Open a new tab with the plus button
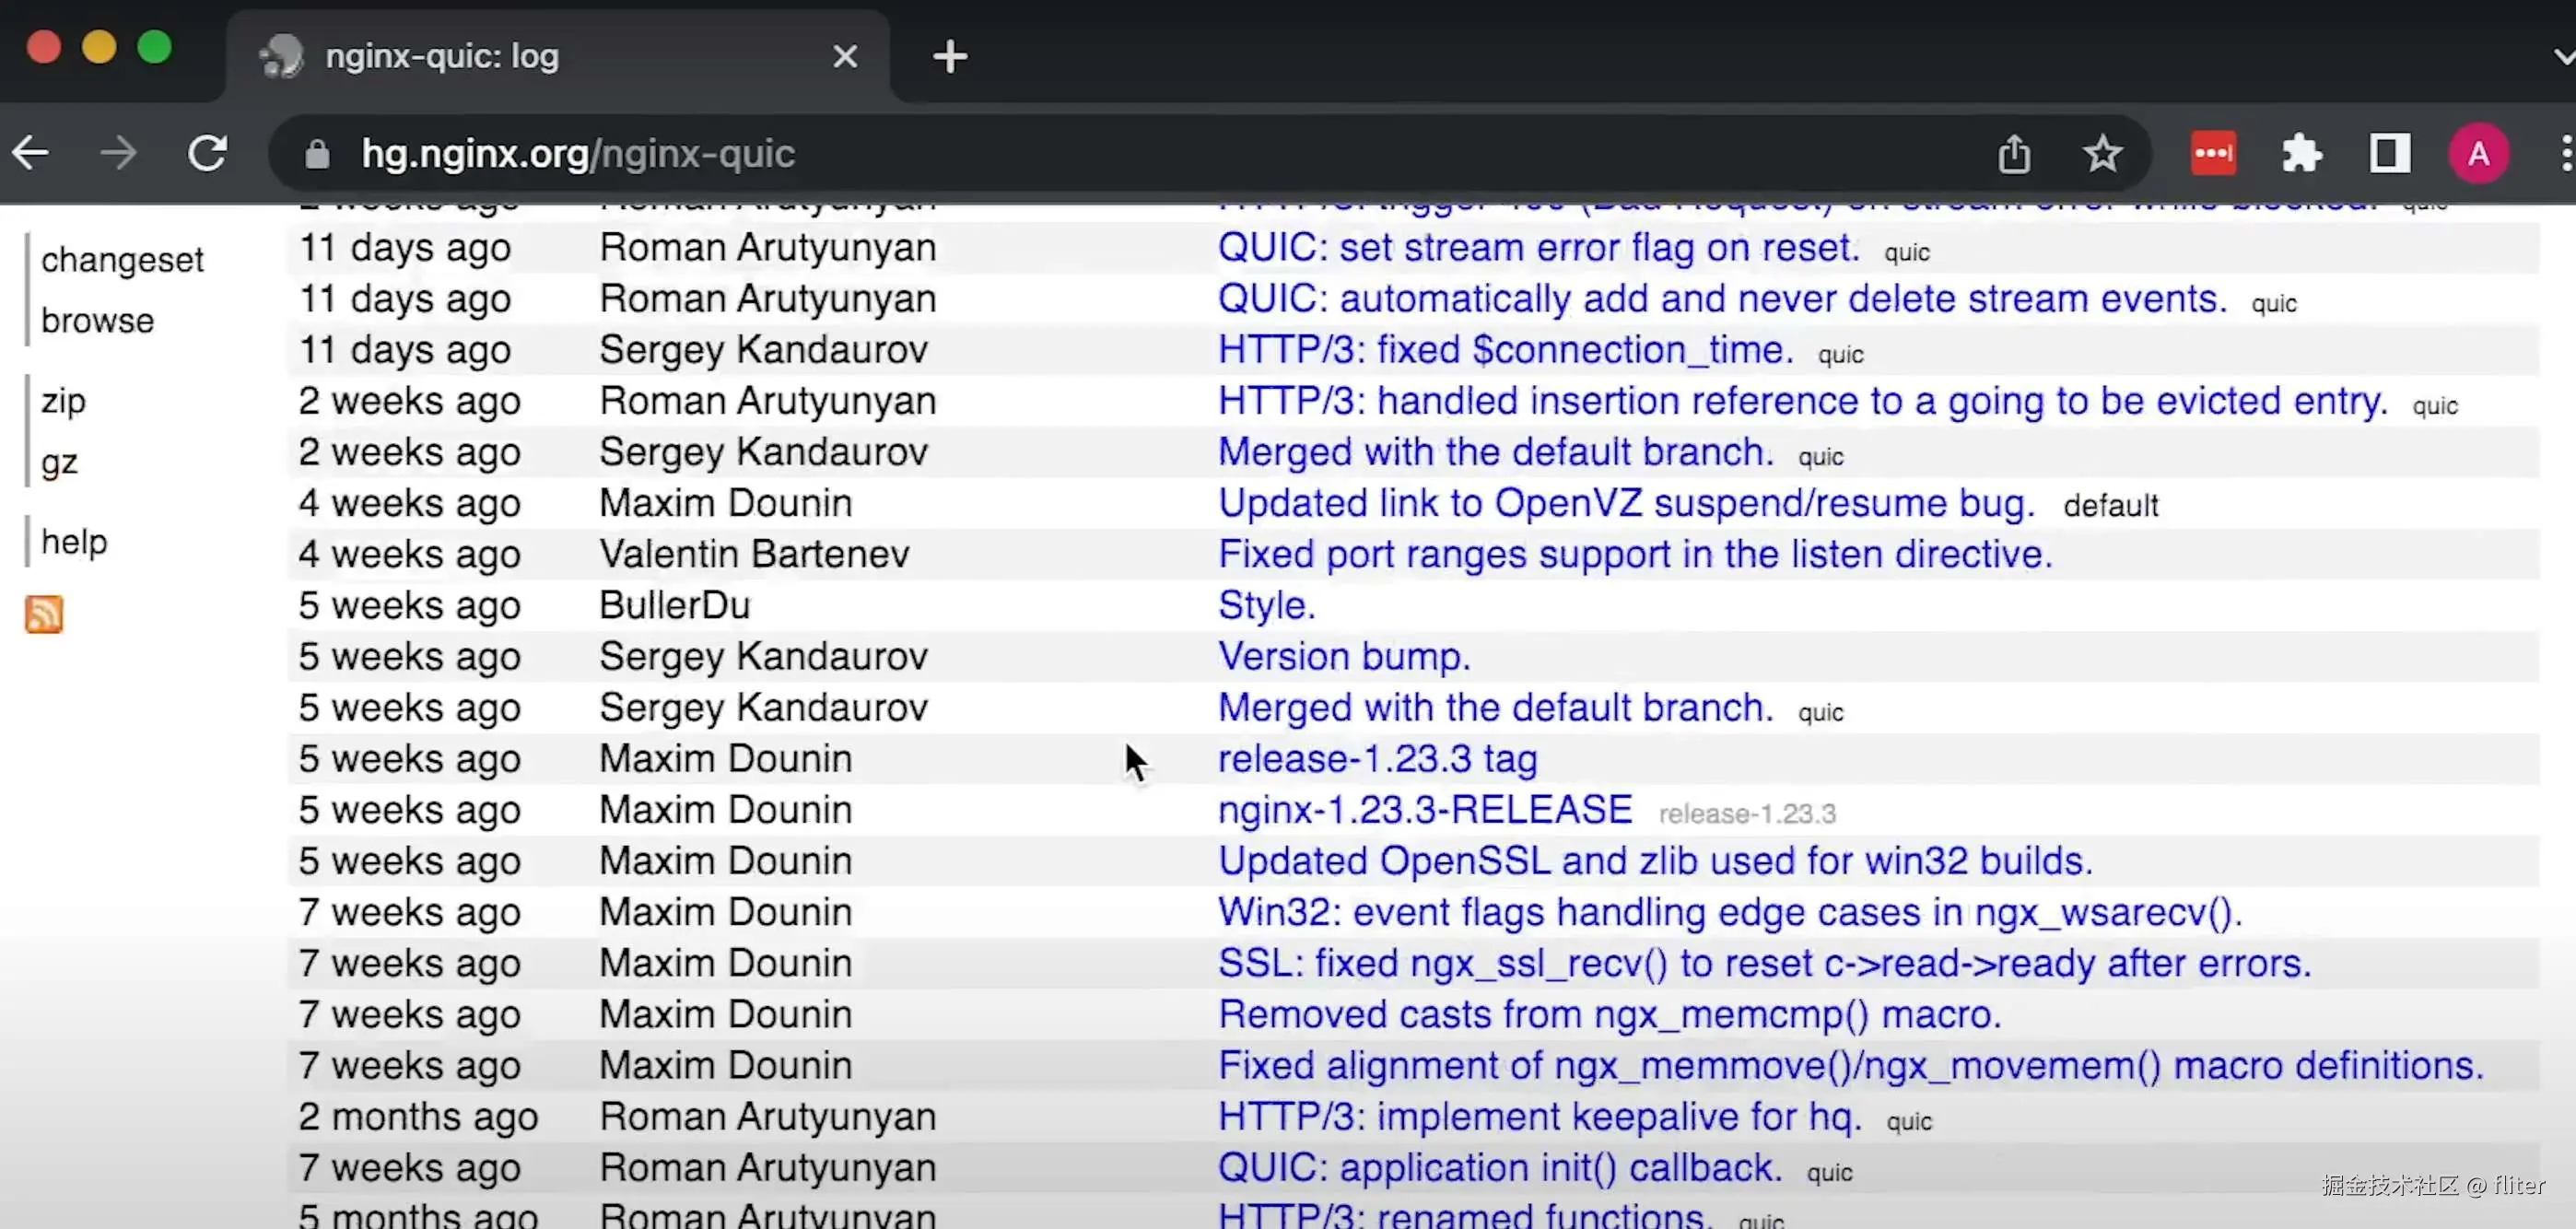 [949, 57]
